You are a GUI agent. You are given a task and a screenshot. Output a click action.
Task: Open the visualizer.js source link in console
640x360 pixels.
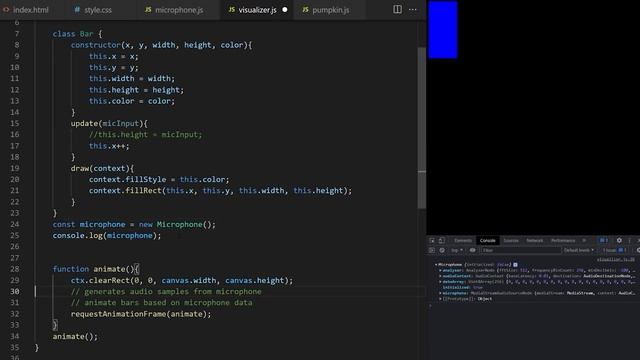[x=616, y=260]
